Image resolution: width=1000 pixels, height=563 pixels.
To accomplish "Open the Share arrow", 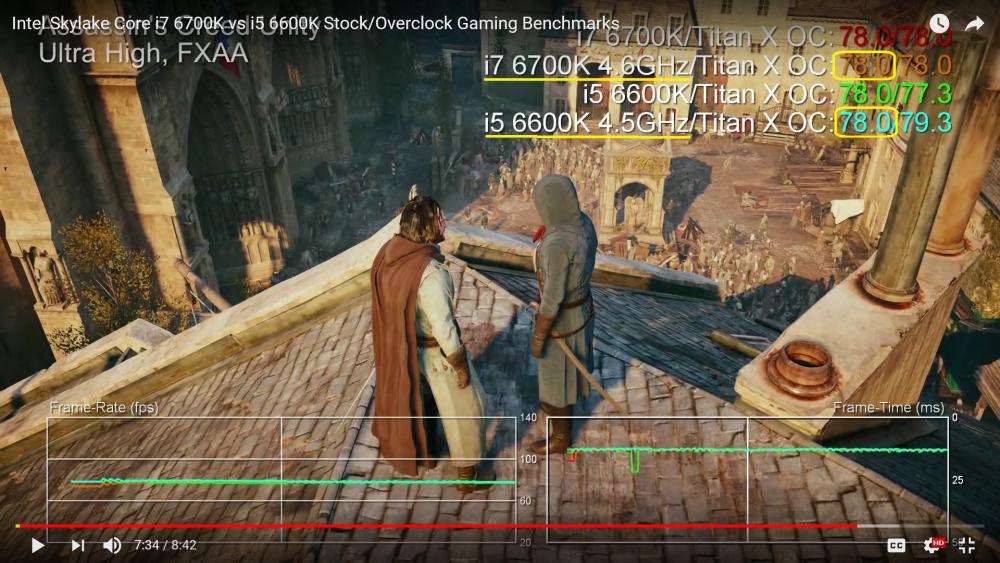I will coord(974,24).
